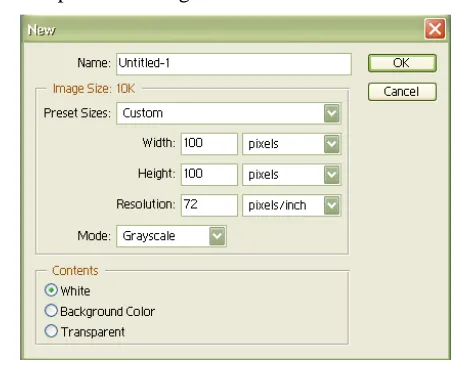The height and width of the screenshot is (370, 458).
Task: Click the Name text field
Action: click(234, 64)
